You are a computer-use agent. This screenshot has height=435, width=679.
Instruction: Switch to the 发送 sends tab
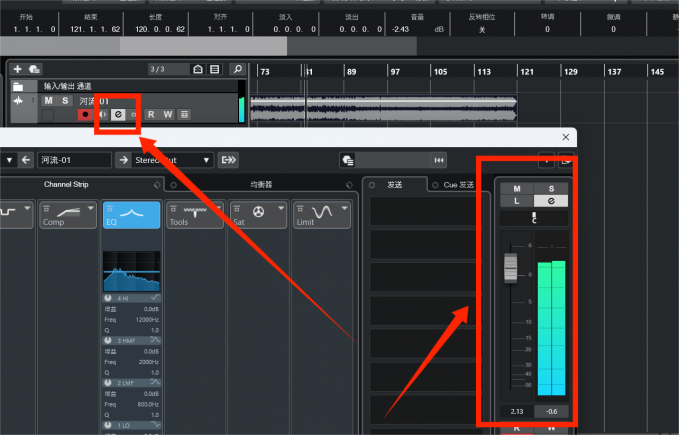click(x=394, y=185)
